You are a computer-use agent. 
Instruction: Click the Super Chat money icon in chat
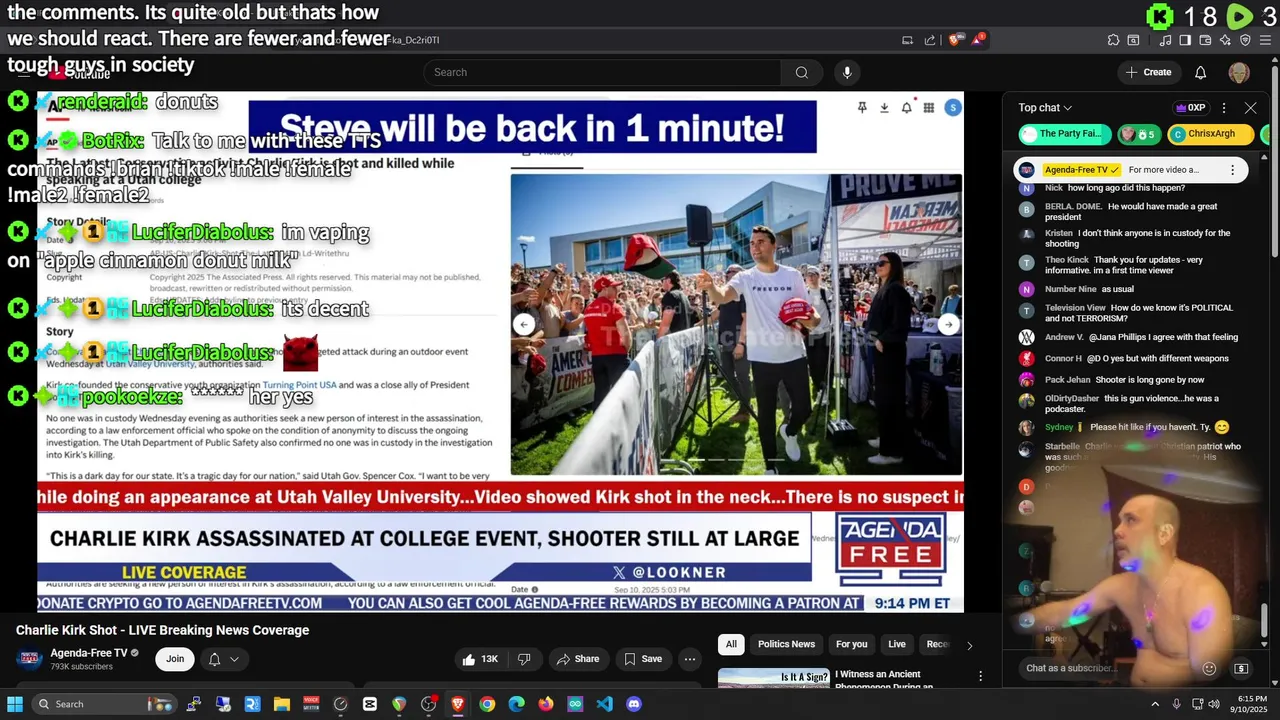(x=1241, y=668)
